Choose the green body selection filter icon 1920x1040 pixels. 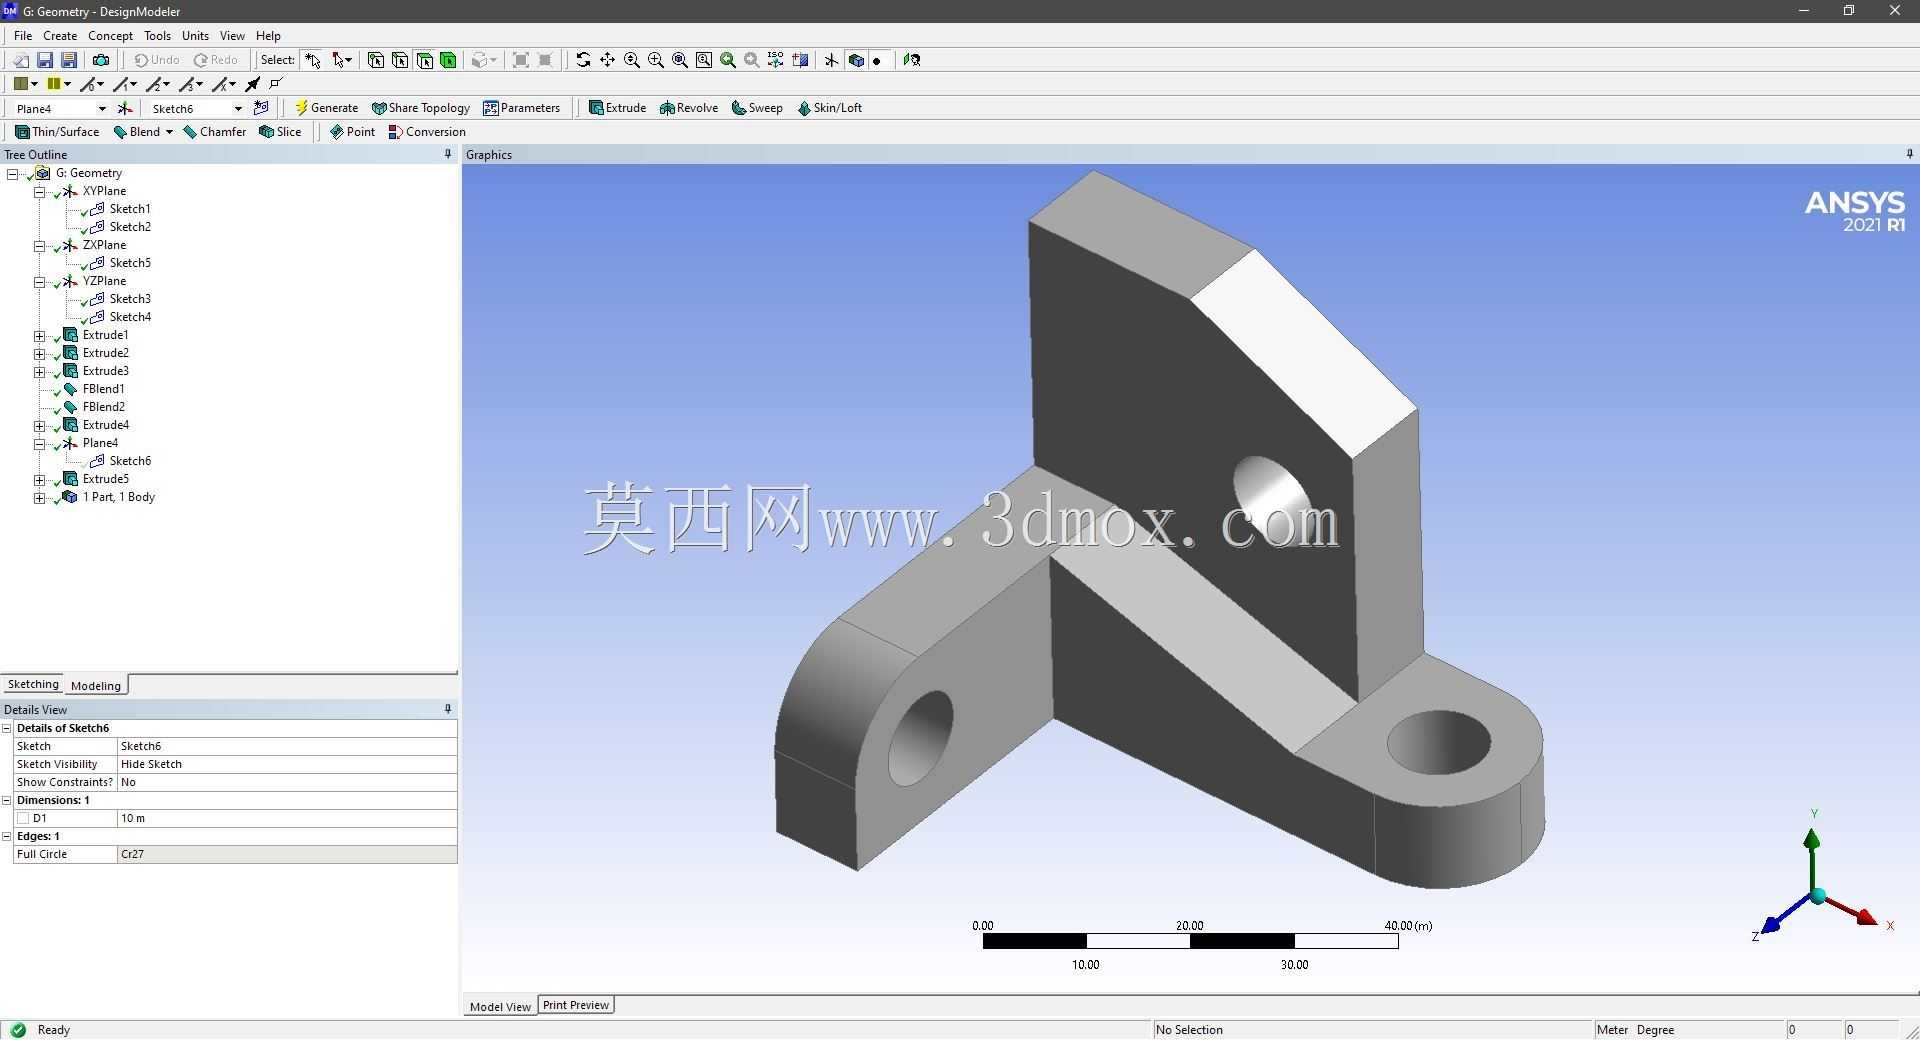[448, 60]
